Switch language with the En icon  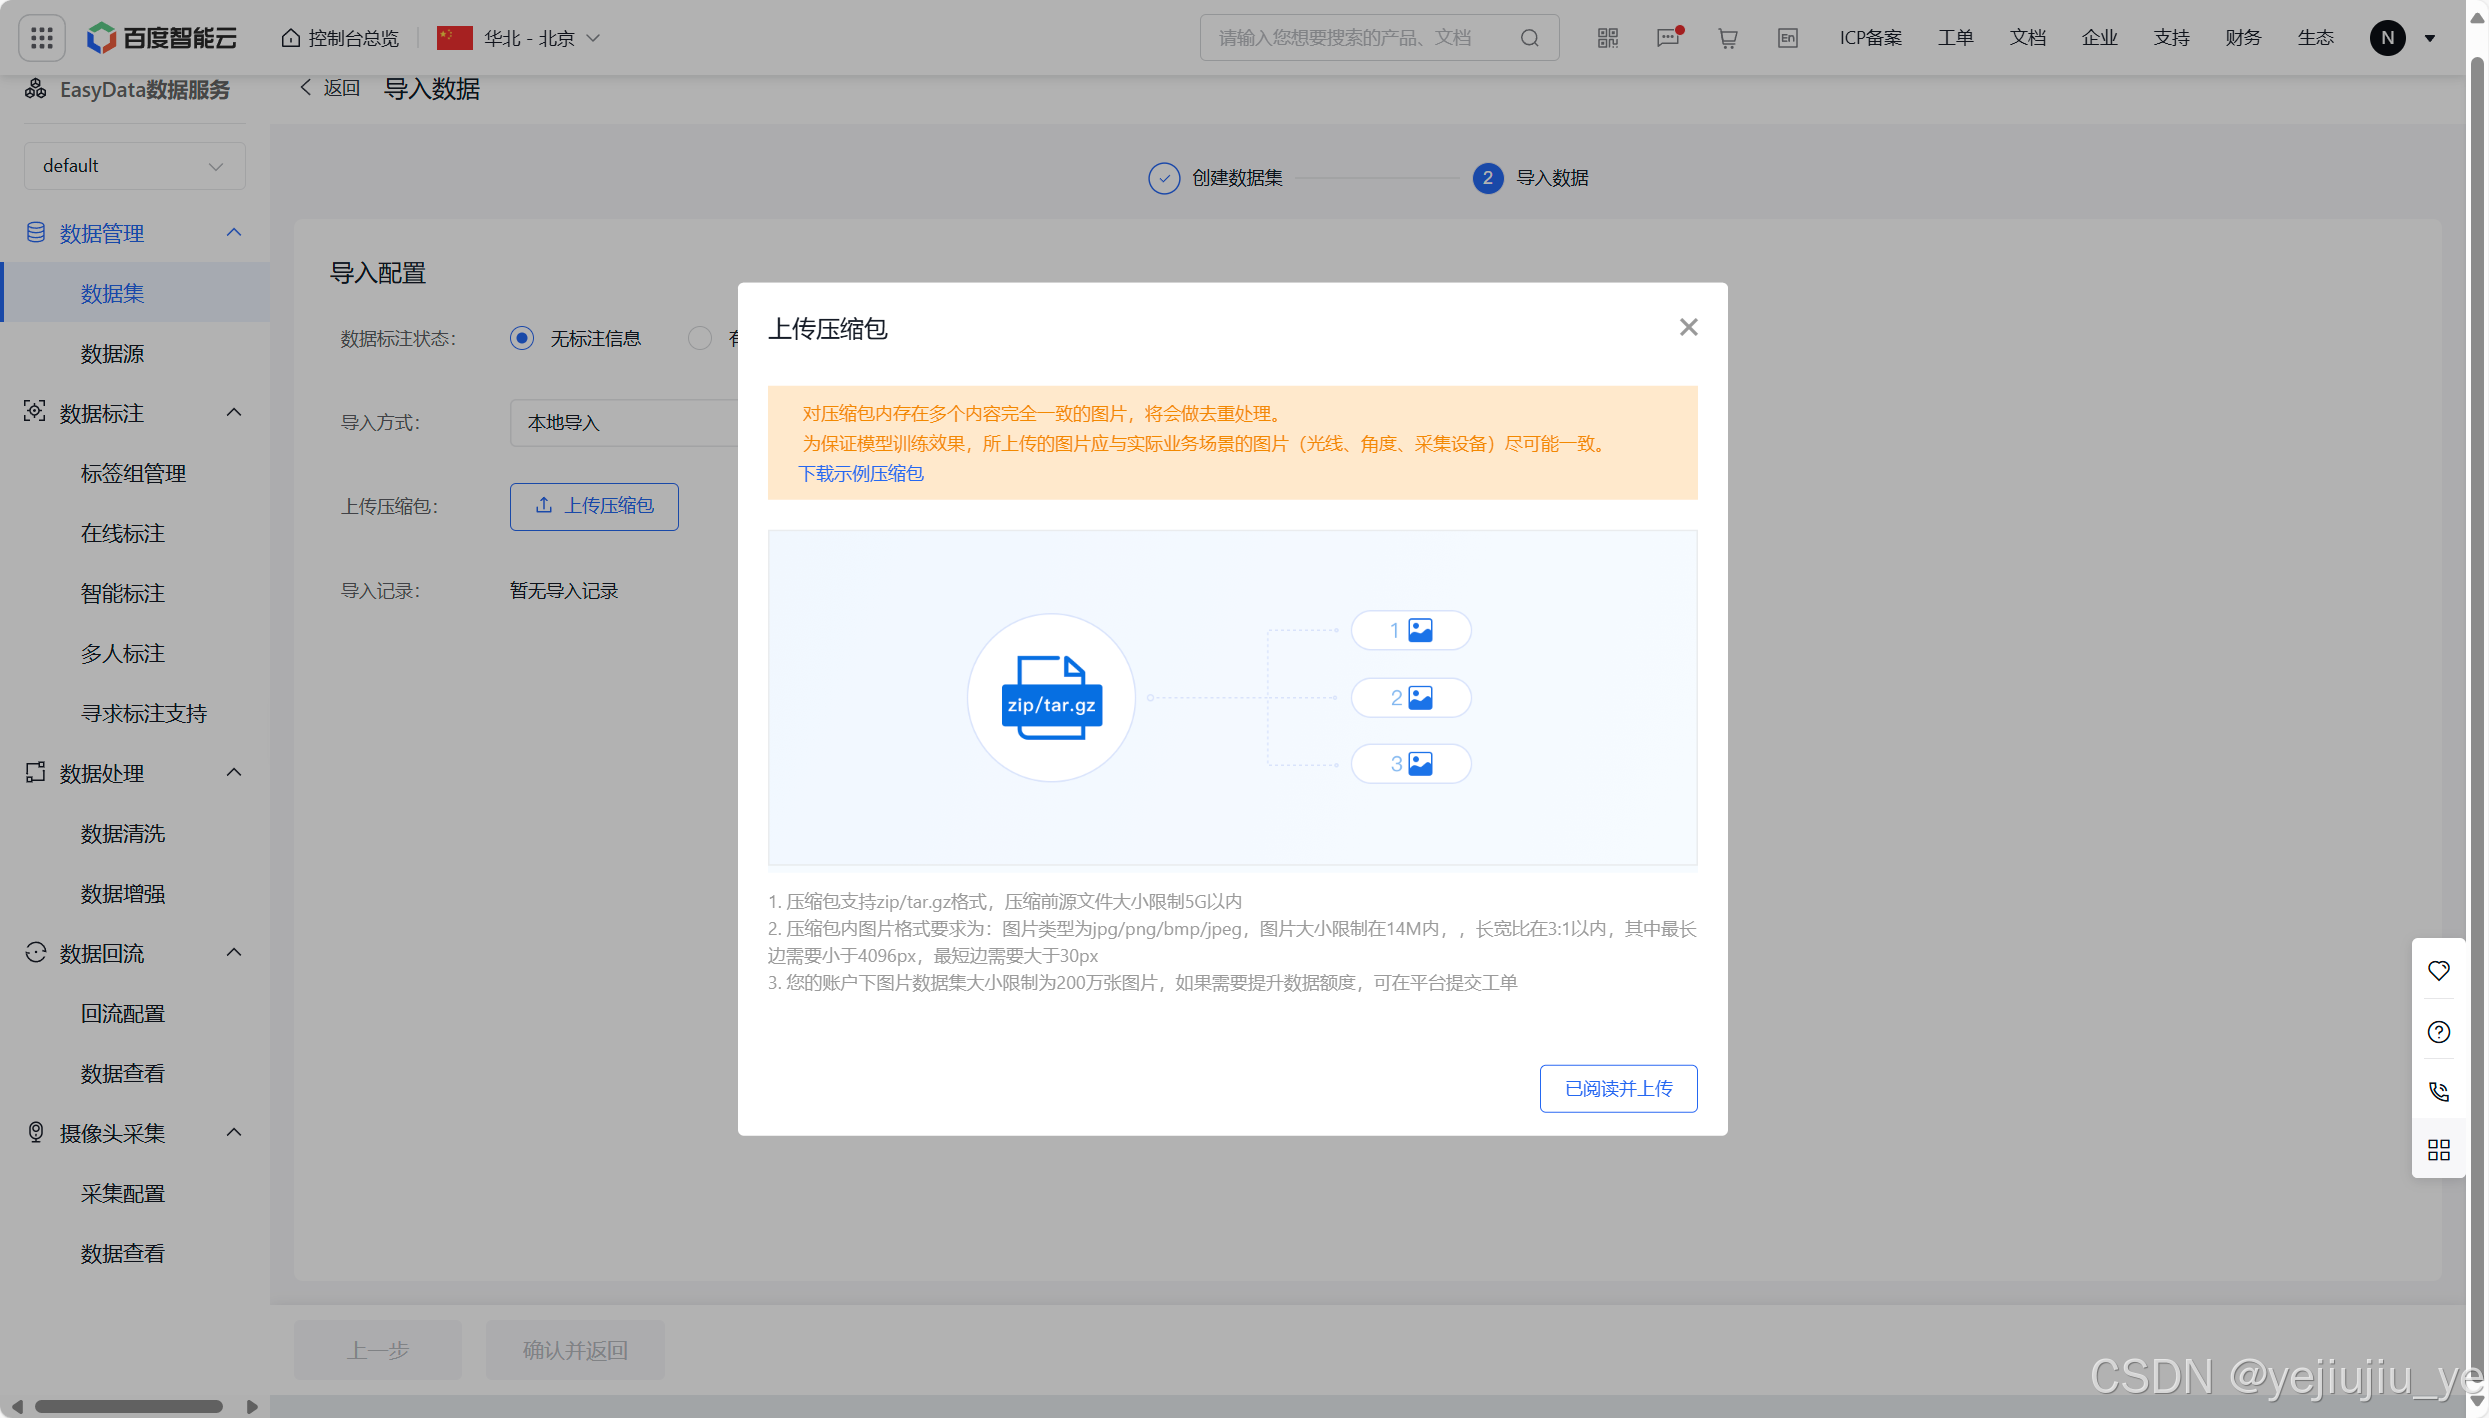click(x=1787, y=38)
